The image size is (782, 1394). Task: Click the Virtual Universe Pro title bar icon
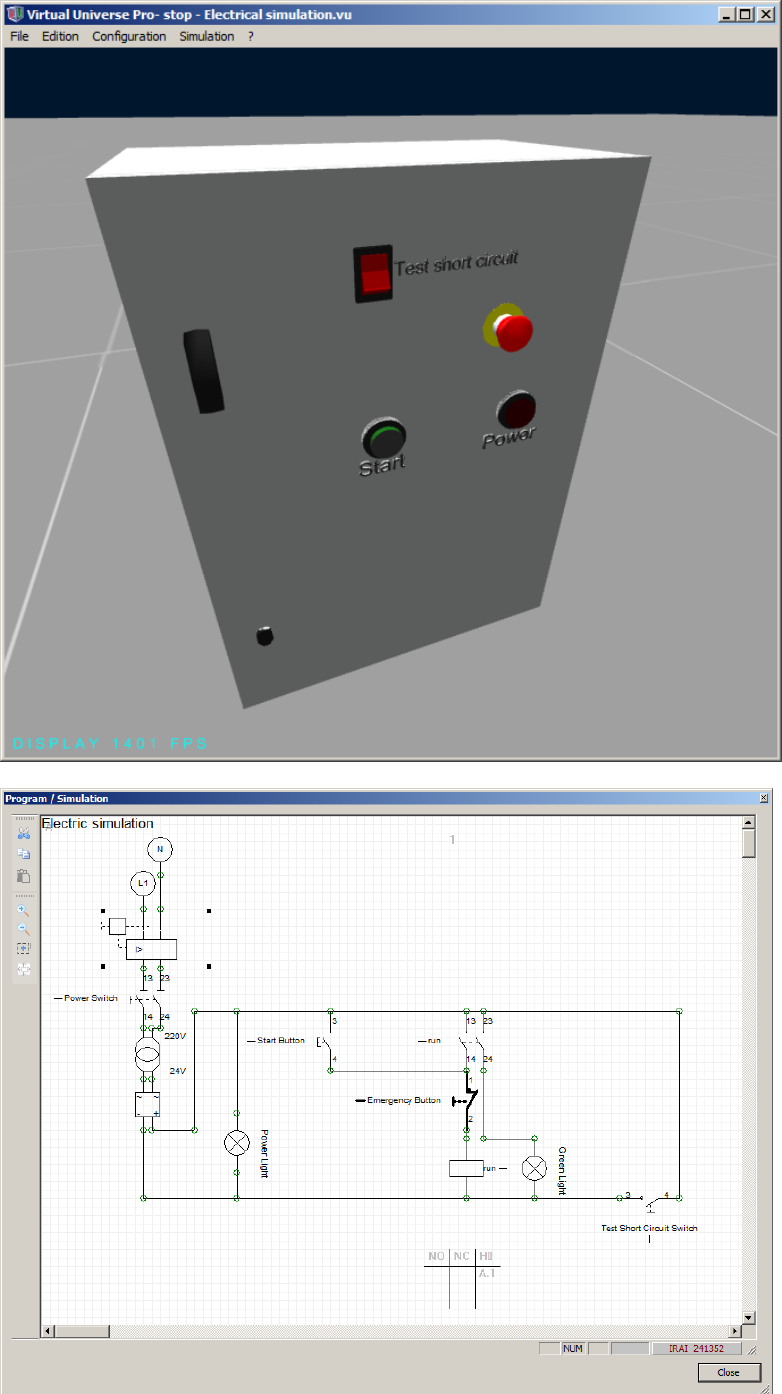(15, 15)
